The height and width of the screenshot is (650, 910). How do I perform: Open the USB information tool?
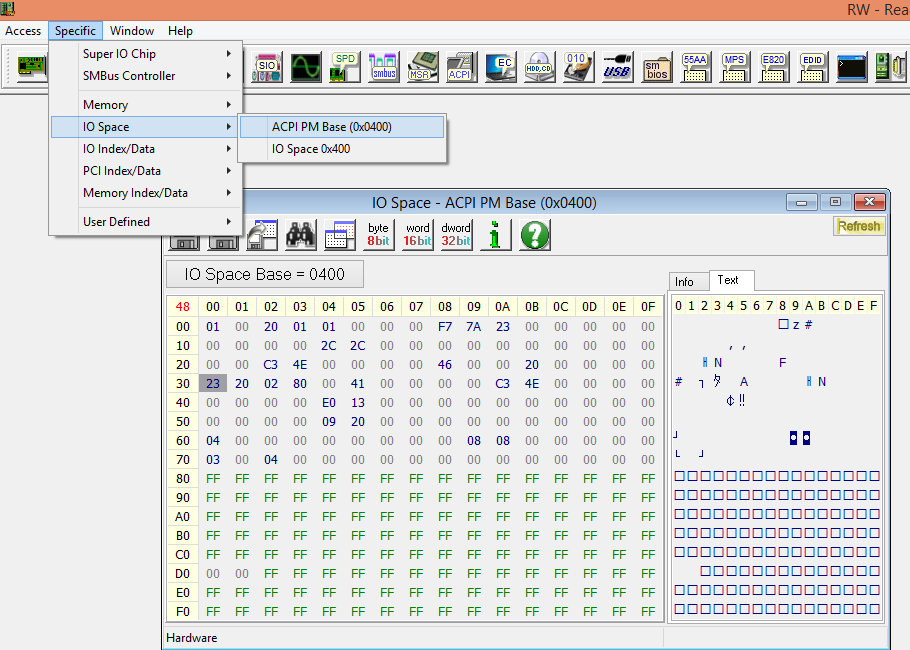[x=617, y=67]
